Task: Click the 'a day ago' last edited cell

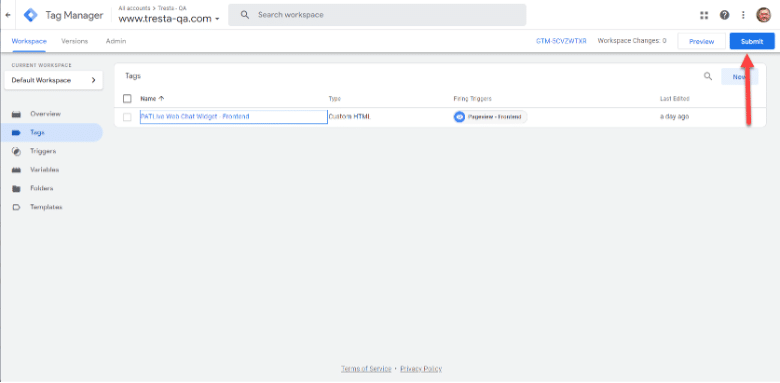Action: pos(675,117)
